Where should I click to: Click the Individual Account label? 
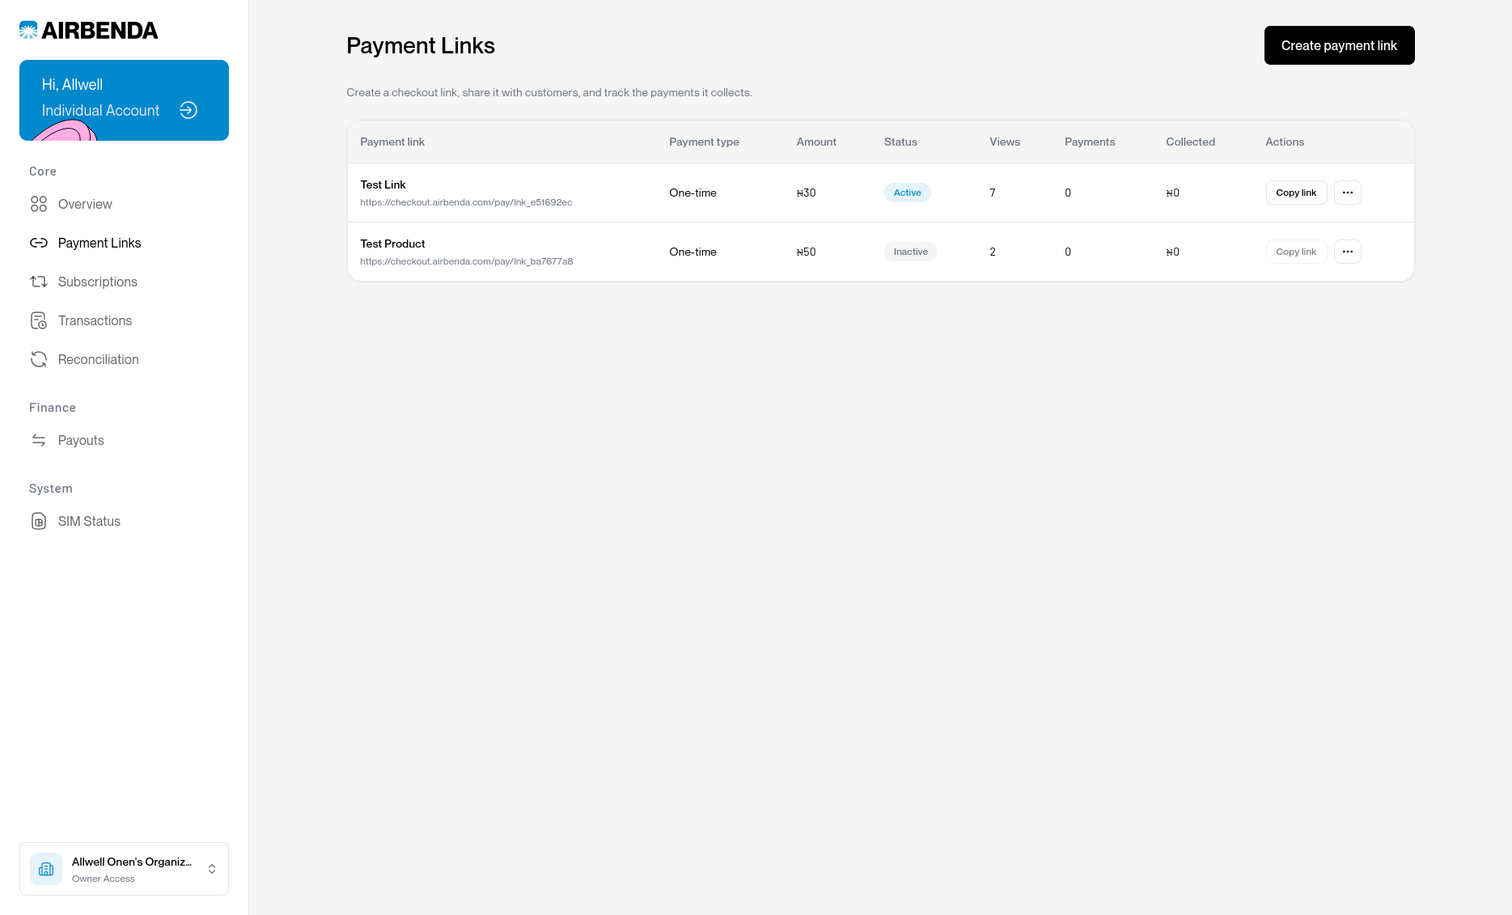click(x=101, y=110)
